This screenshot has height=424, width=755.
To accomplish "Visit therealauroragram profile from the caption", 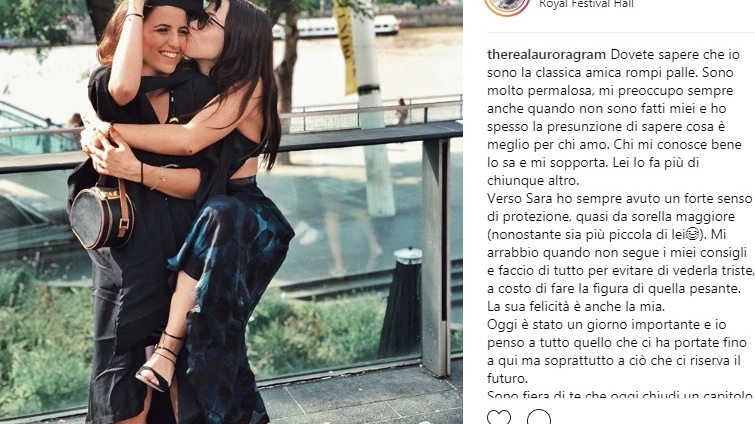I will tap(546, 54).
